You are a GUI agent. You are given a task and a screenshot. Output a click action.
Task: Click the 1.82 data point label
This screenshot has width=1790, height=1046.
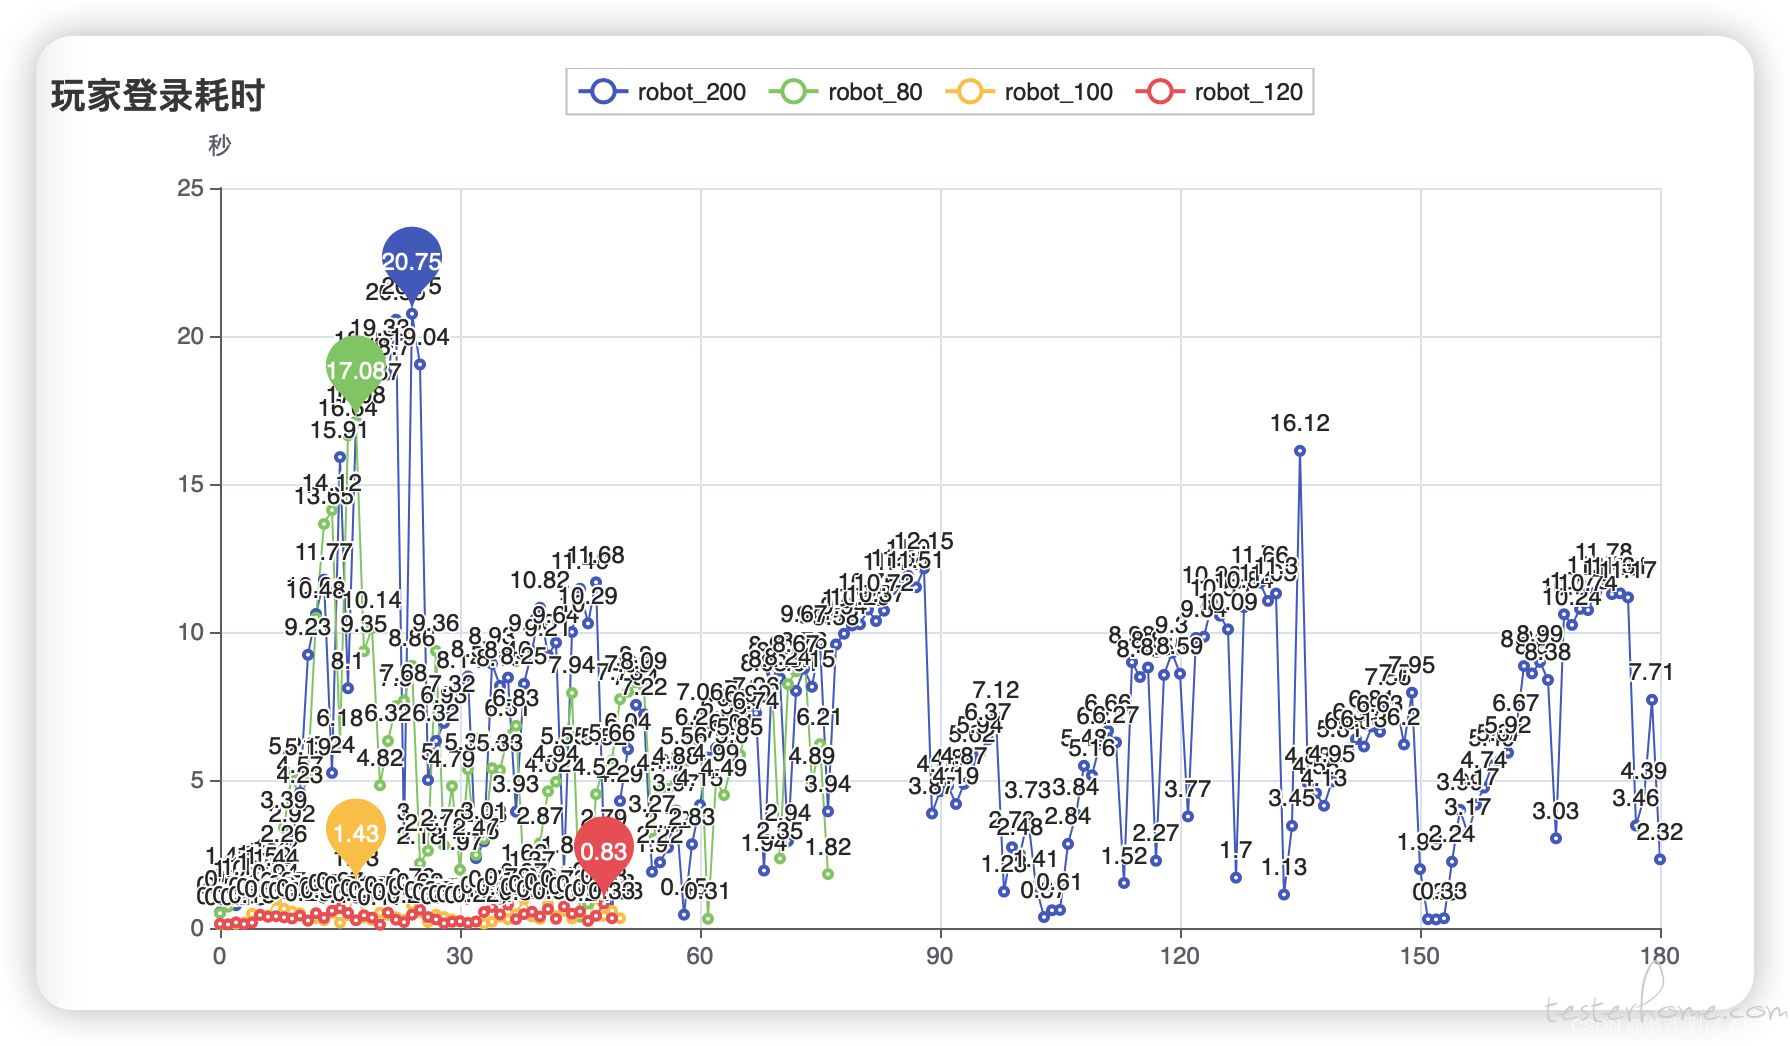[x=828, y=847]
